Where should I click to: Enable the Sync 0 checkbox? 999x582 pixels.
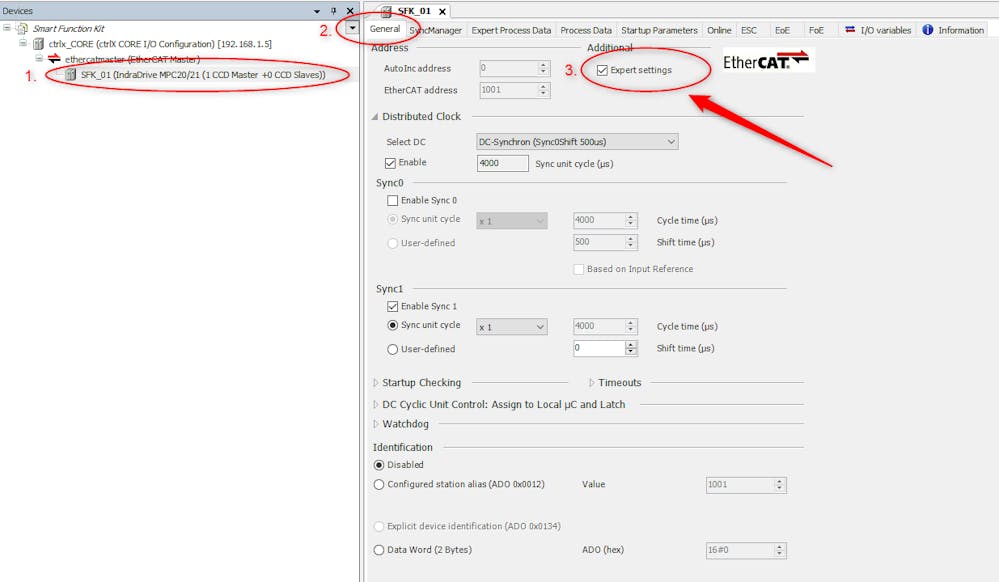(x=392, y=200)
